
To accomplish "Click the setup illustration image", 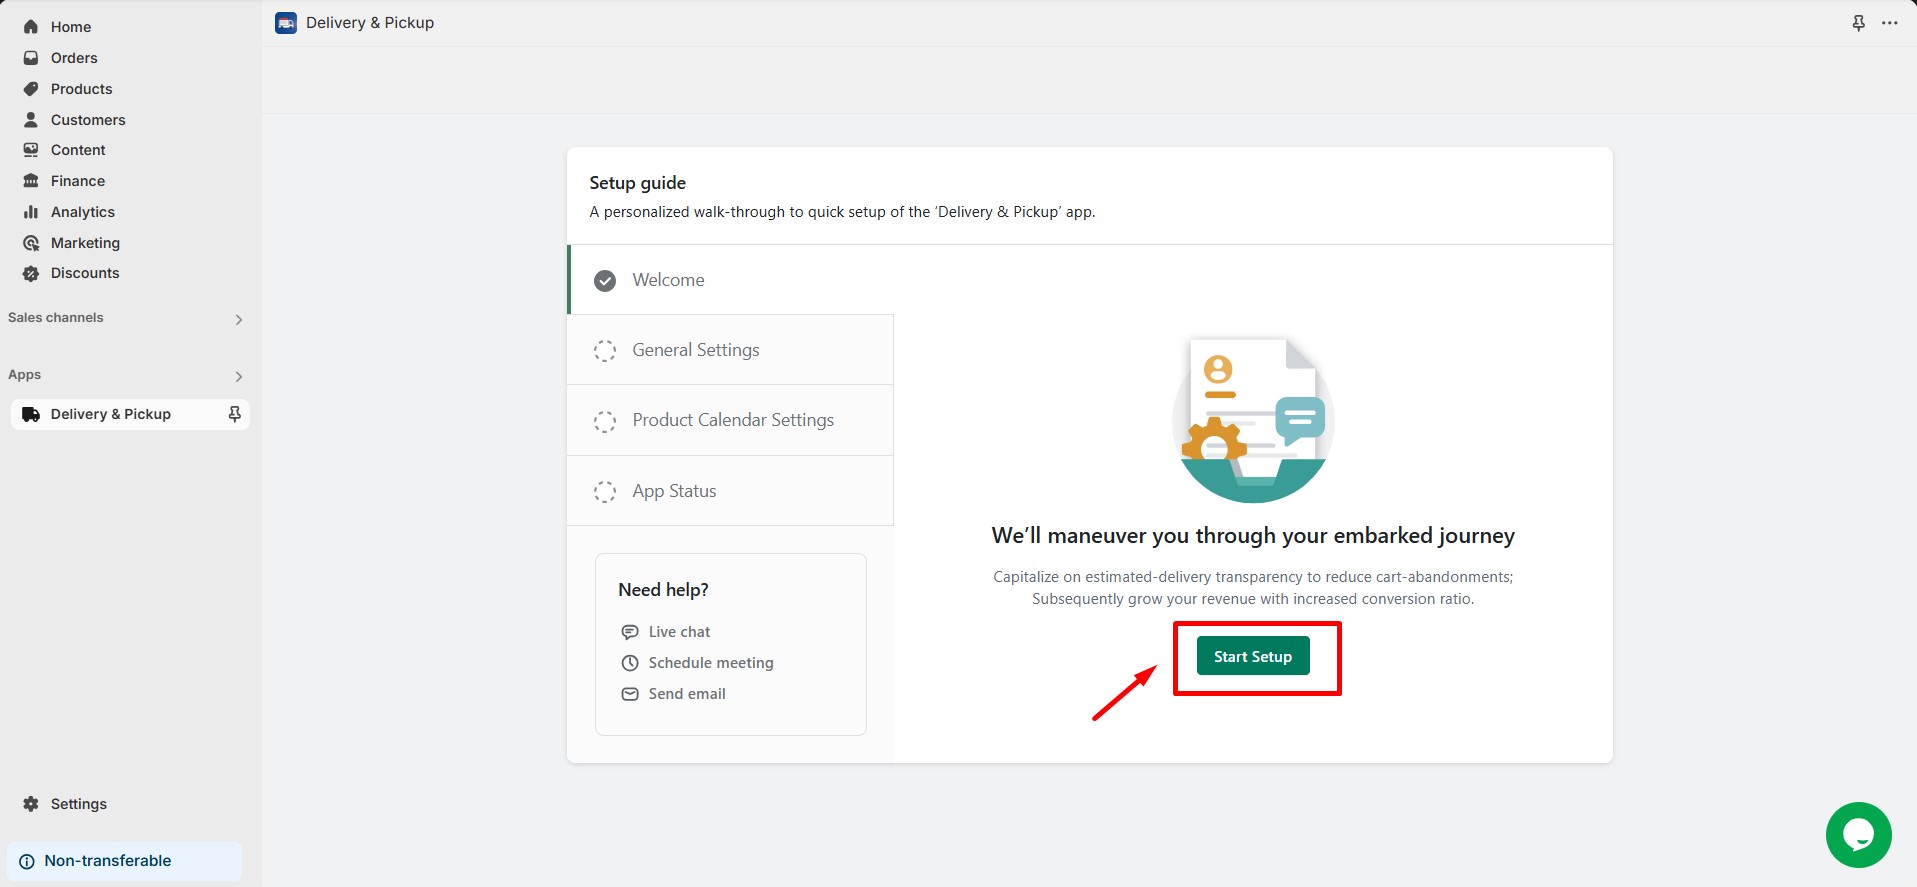I will coord(1253,420).
